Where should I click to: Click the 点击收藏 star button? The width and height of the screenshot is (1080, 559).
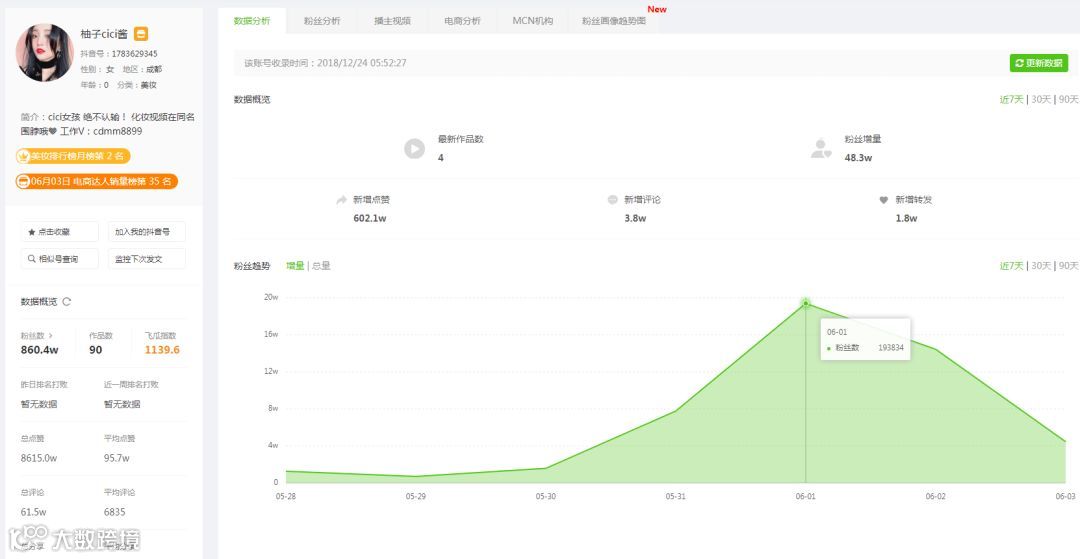point(59,232)
